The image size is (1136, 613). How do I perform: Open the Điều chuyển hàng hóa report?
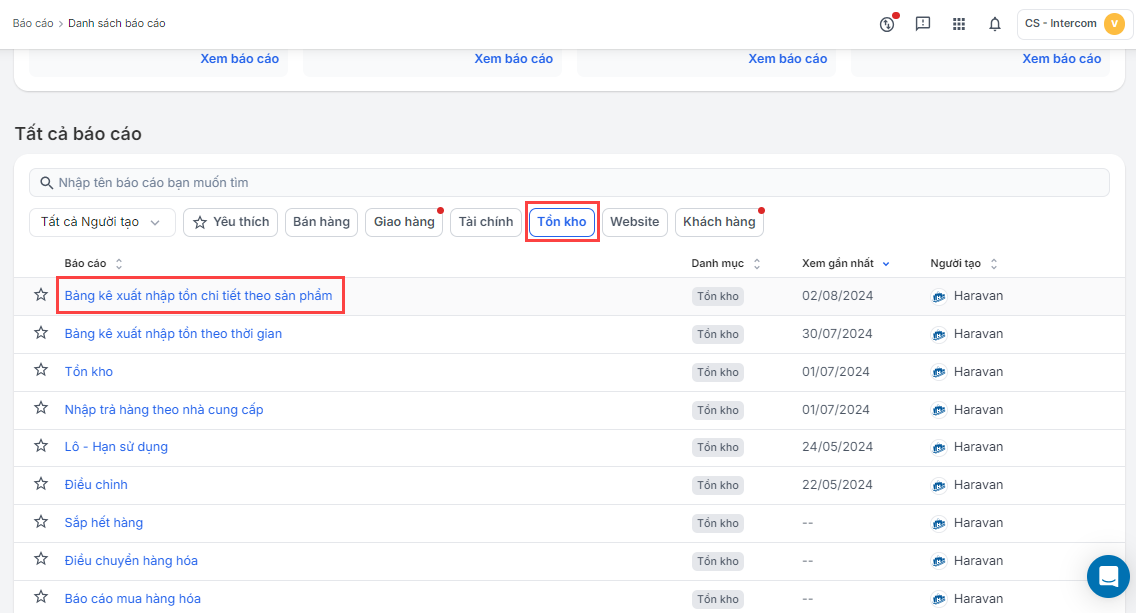click(x=131, y=560)
